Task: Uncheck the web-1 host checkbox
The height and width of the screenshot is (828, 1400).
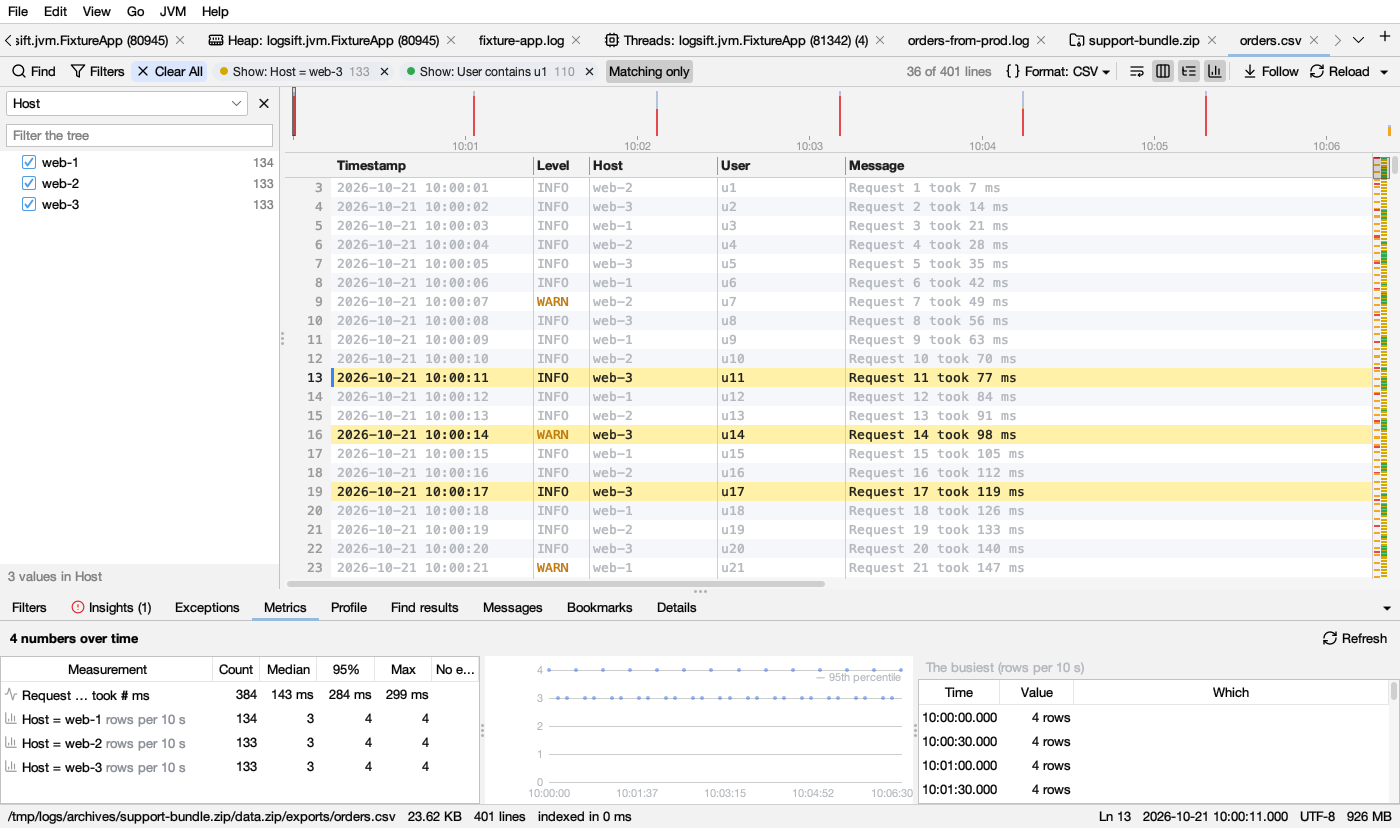Action: 29,162
